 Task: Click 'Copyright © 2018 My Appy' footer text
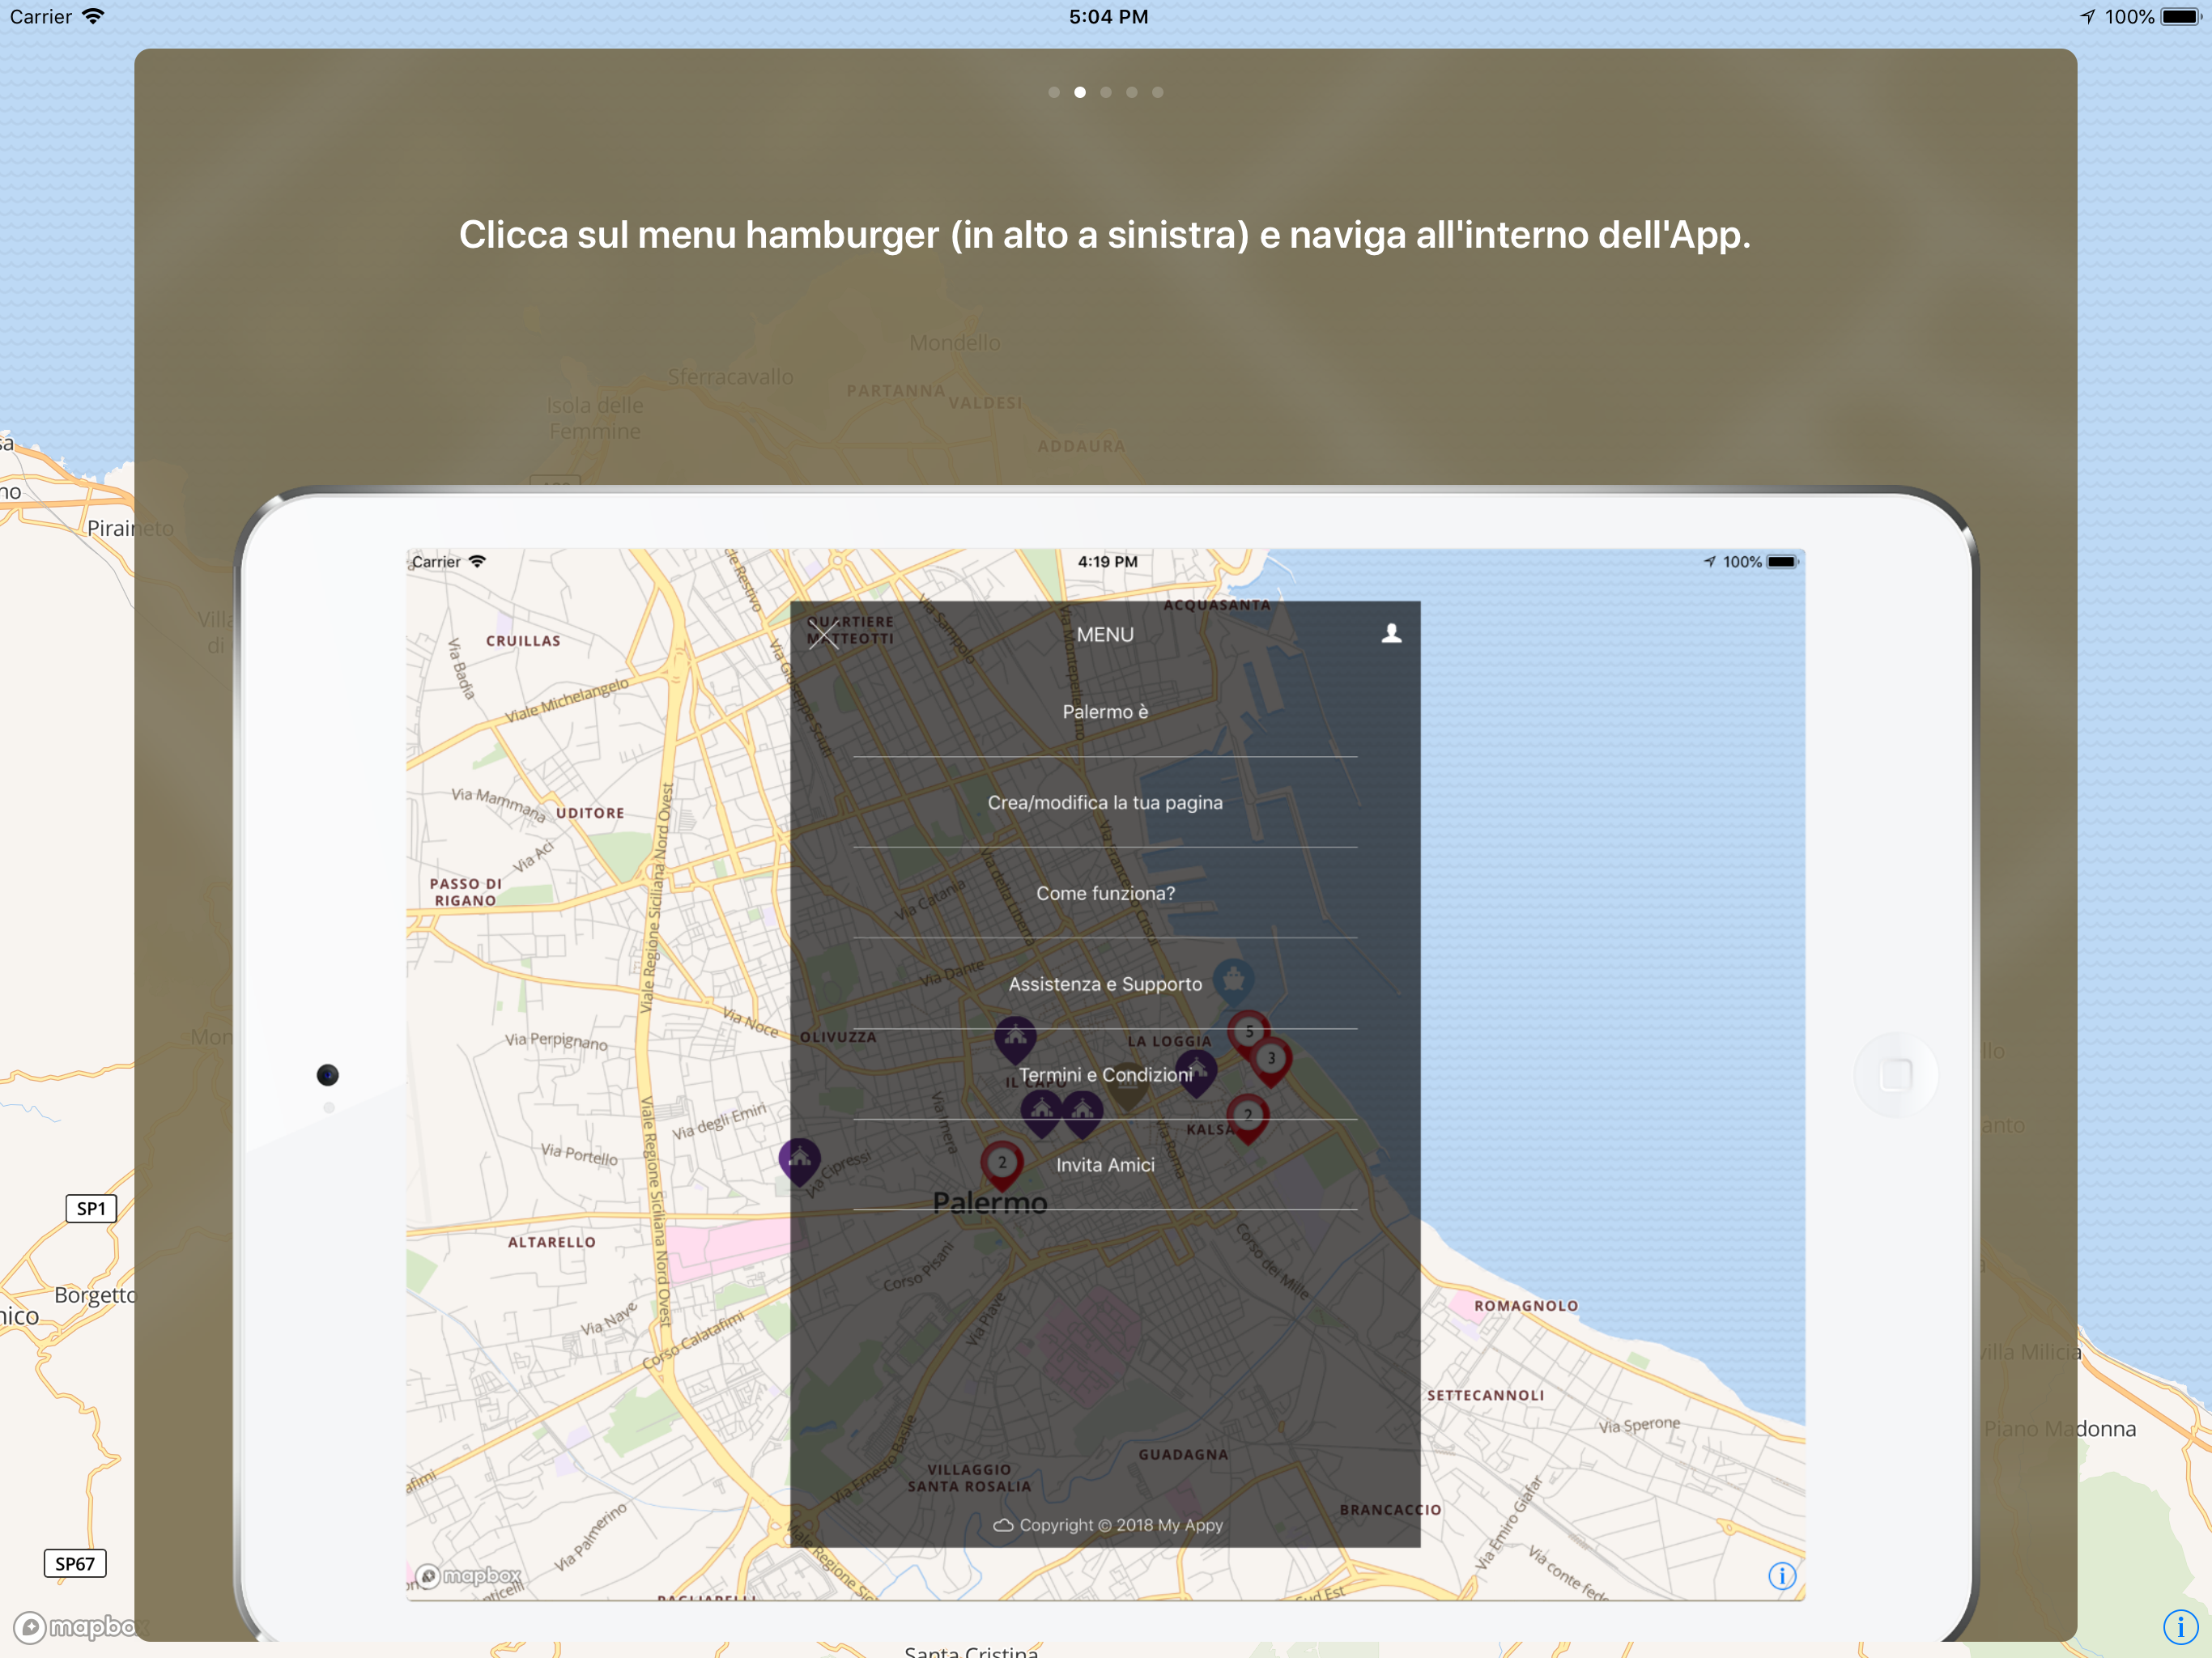[x=1121, y=1525]
